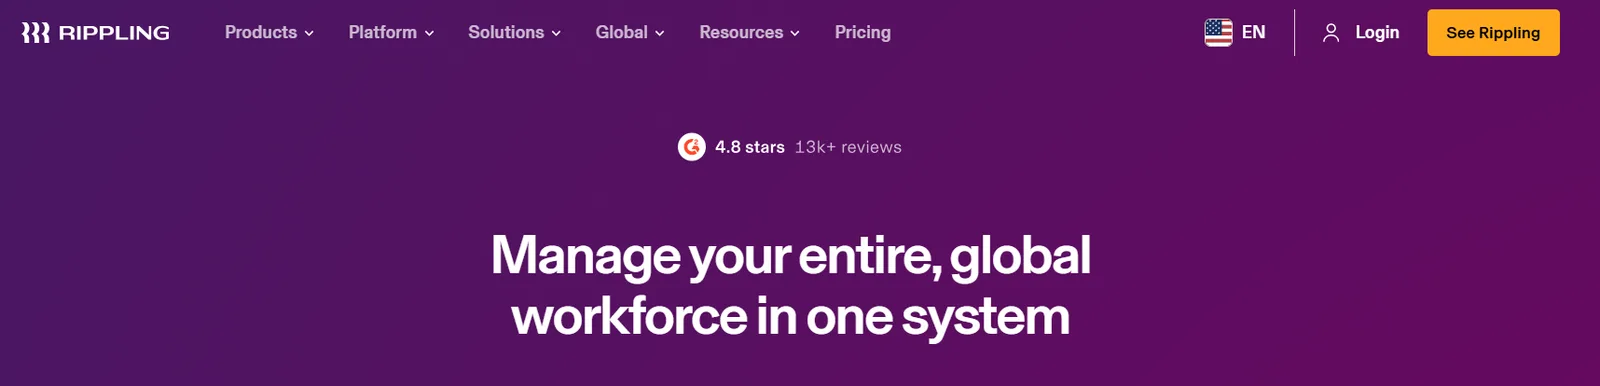Open the Products menu
Screen dimensions: 1600x386
click(x=269, y=33)
